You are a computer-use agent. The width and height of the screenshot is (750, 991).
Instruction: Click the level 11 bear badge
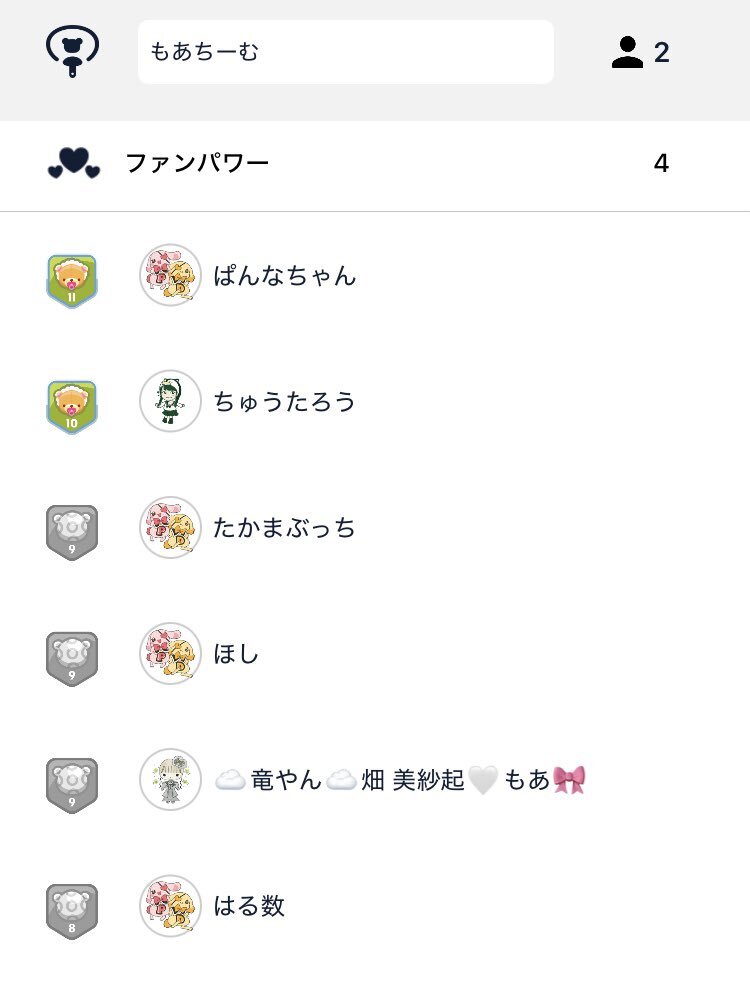[72, 281]
